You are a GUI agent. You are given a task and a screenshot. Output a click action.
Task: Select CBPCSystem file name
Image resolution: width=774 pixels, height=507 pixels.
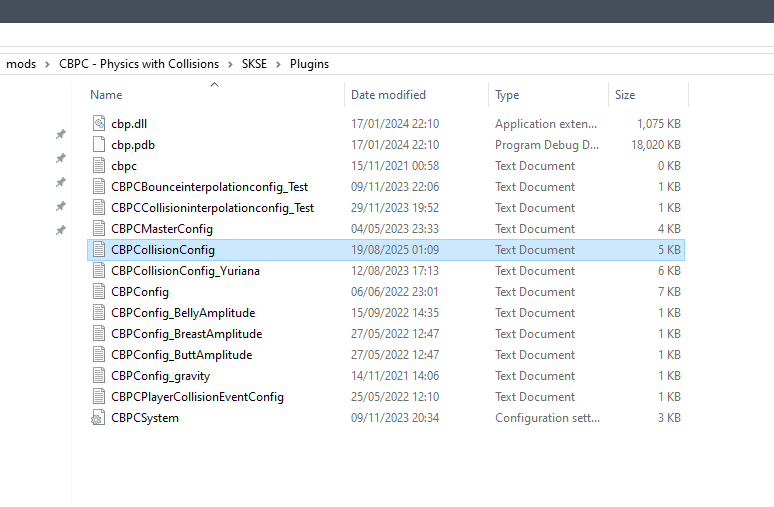click(x=145, y=418)
